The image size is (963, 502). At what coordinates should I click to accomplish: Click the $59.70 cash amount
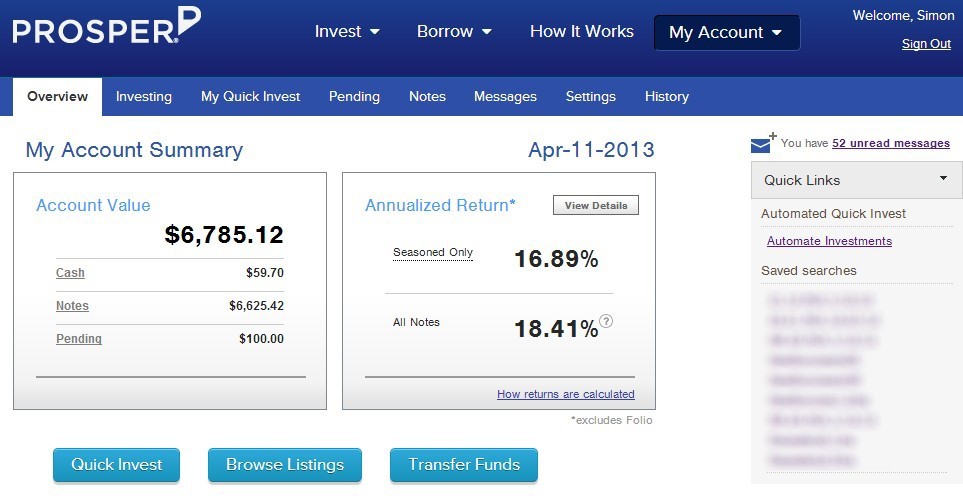[x=265, y=273]
